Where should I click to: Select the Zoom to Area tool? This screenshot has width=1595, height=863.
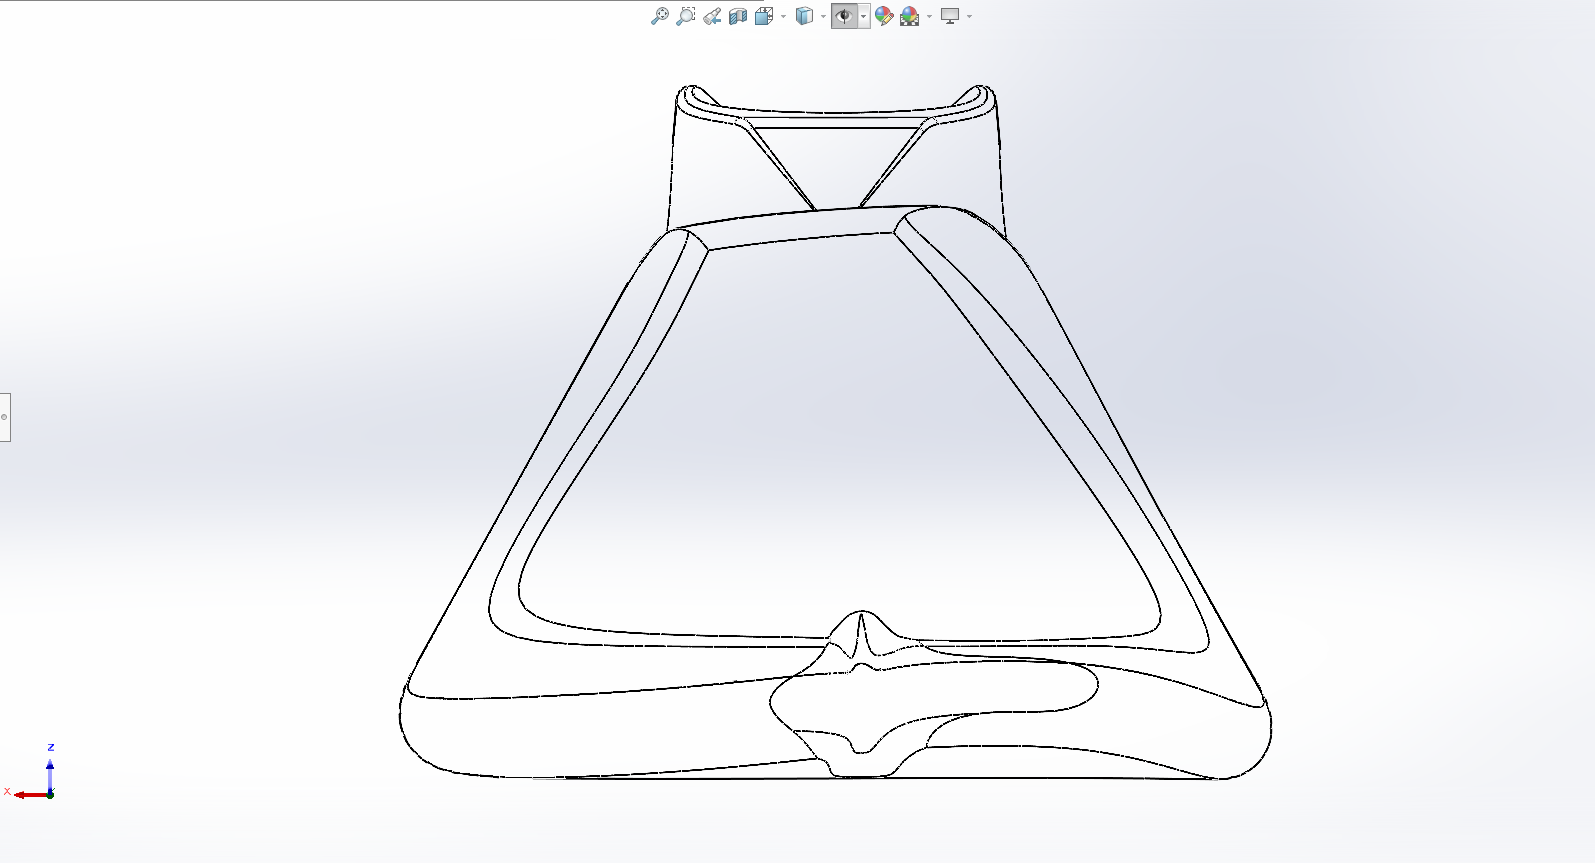pos(686,16)
